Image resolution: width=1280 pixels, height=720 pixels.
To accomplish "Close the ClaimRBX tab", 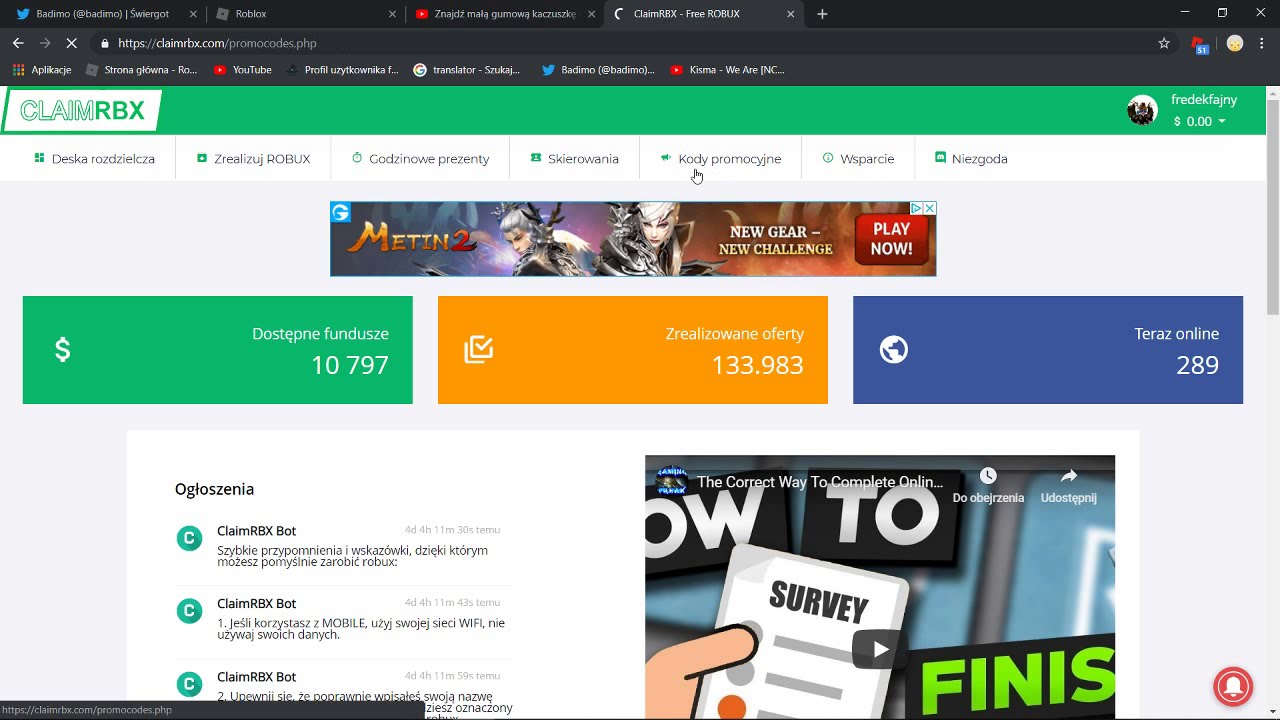I will point(791,14).
